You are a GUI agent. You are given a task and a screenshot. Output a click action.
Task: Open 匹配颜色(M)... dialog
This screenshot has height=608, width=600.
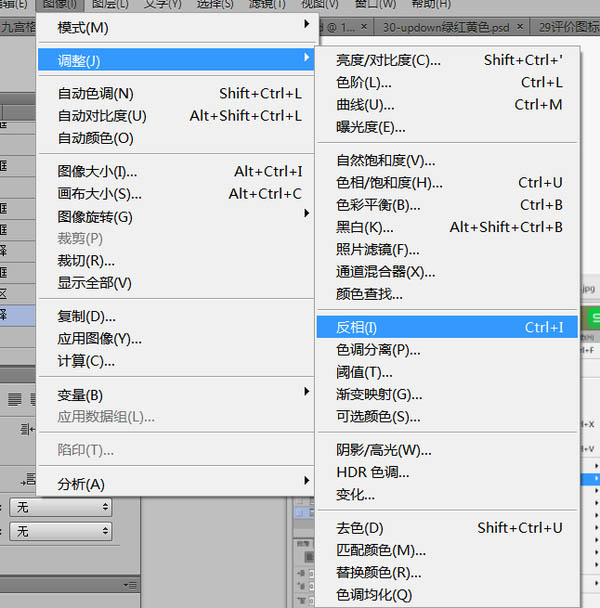[x=447, y=550]
